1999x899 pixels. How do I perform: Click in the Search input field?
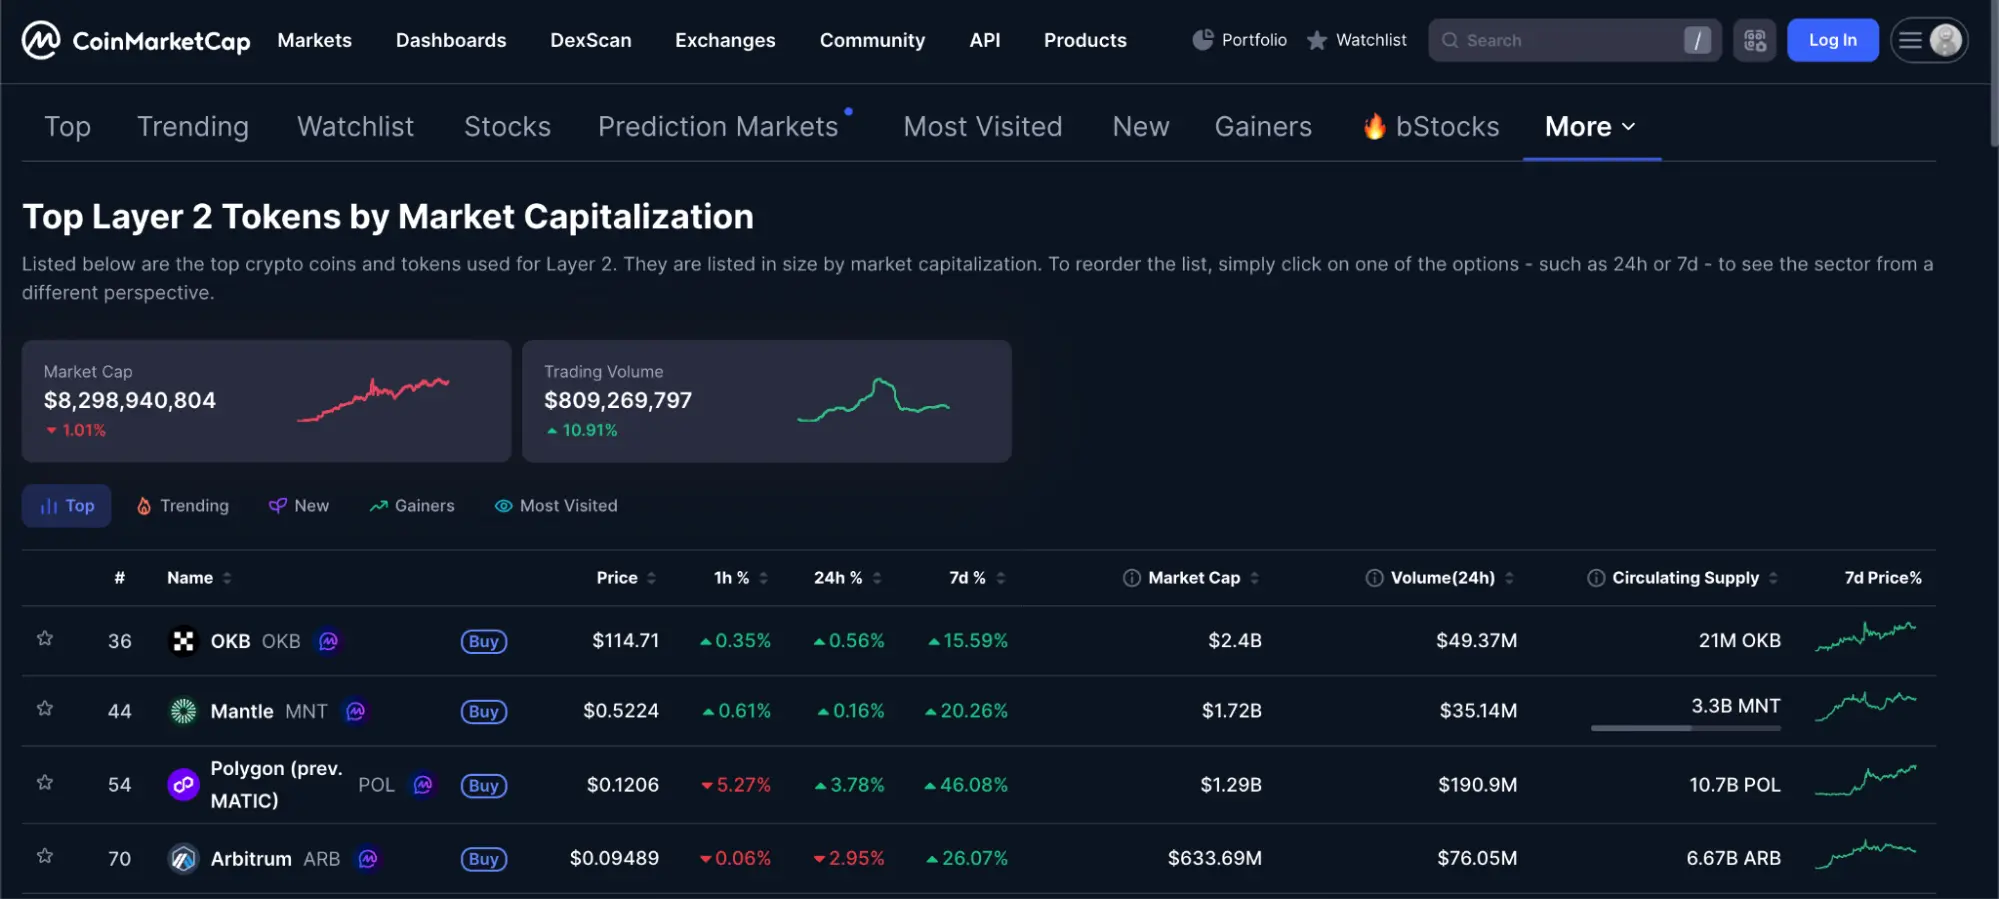pos(1573,40)
